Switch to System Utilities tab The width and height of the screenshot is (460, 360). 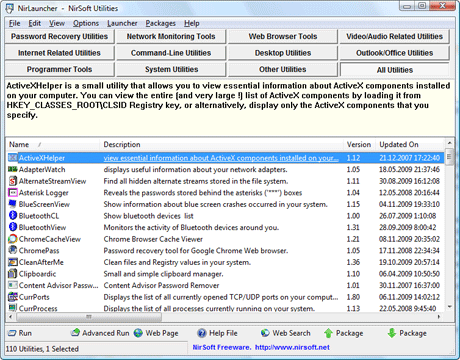point(171,69)
